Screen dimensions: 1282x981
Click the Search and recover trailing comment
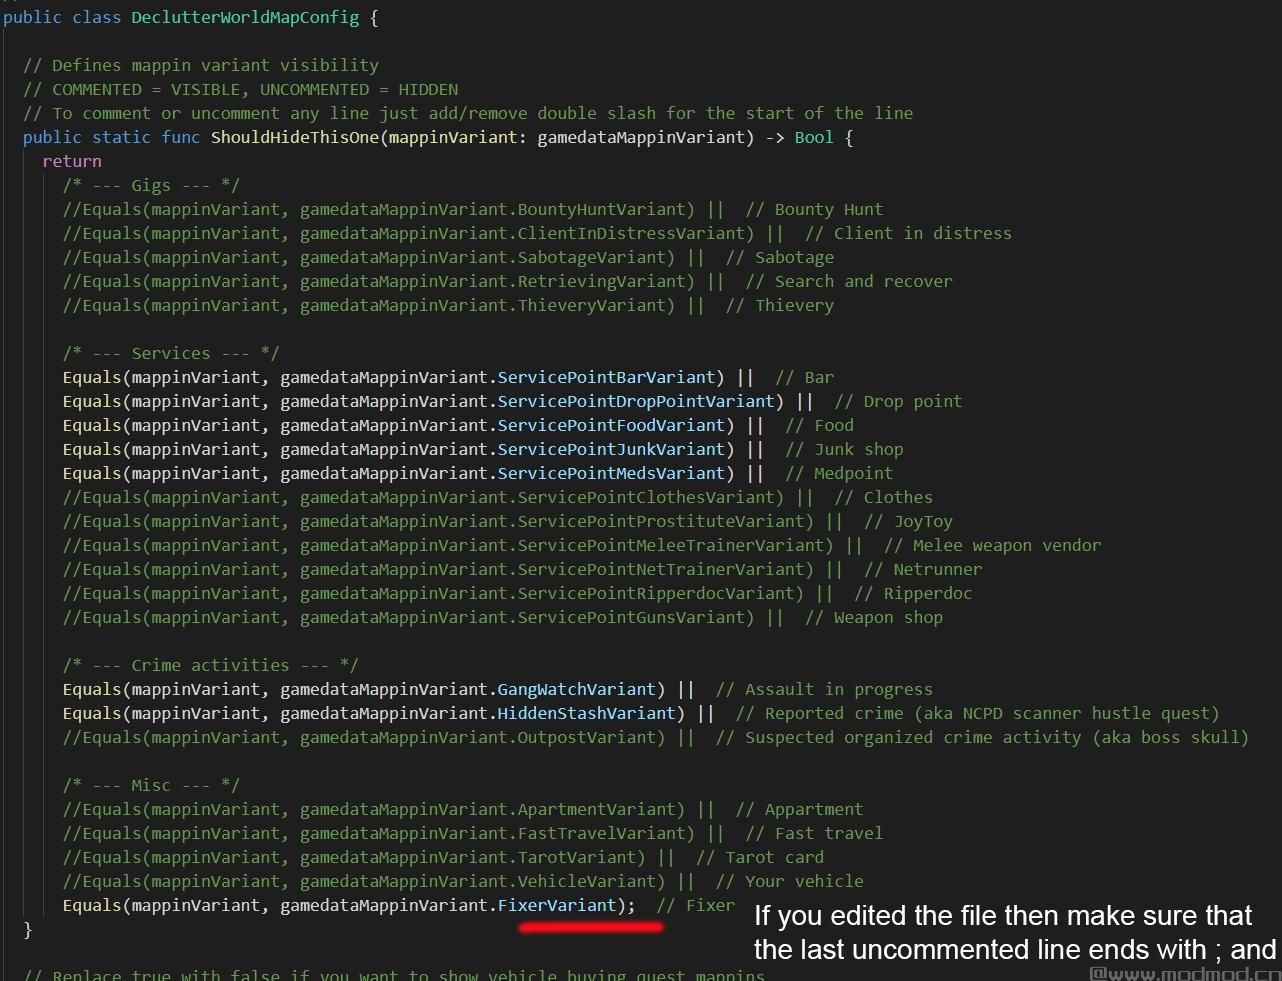click(849, 281)
